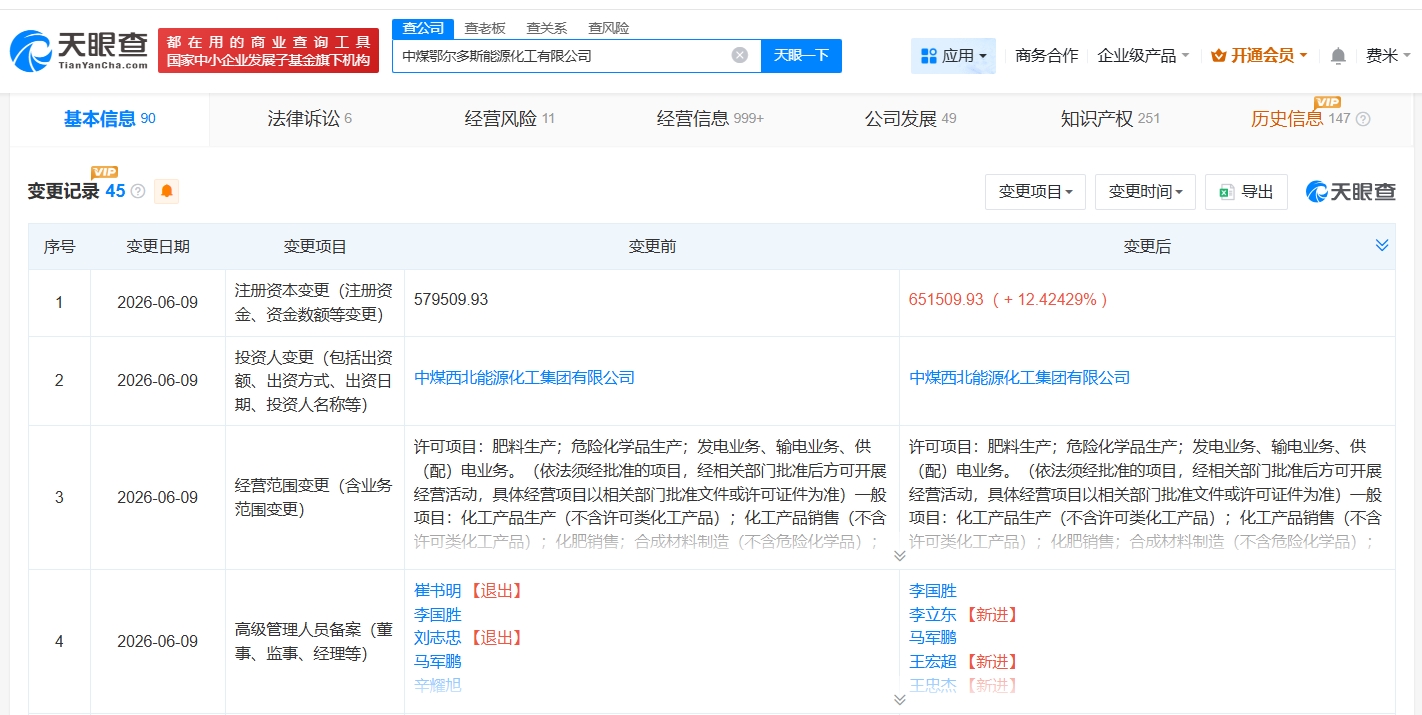
Task: Open 马军鹏 link in 变更前 column
Action: pyautogui.click(x=438, y=661)
